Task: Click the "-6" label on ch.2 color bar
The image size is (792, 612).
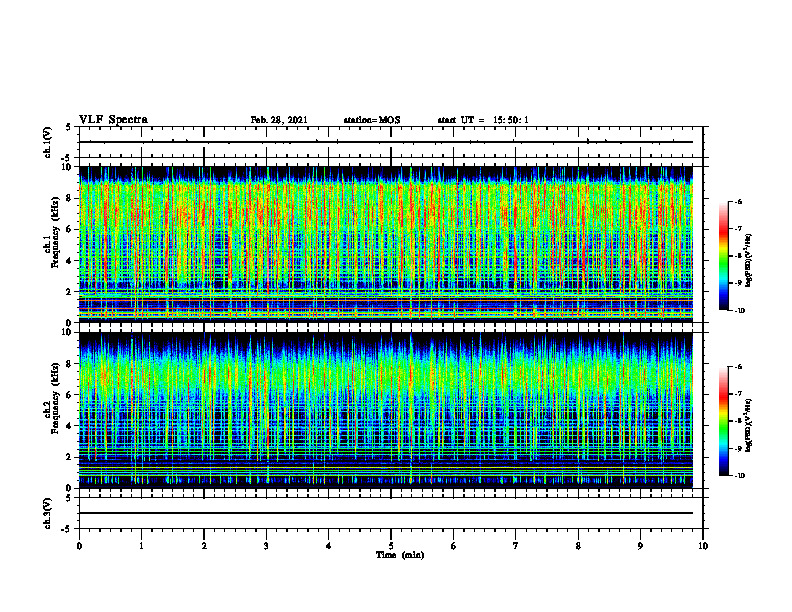Action: [x=739, y=367]
